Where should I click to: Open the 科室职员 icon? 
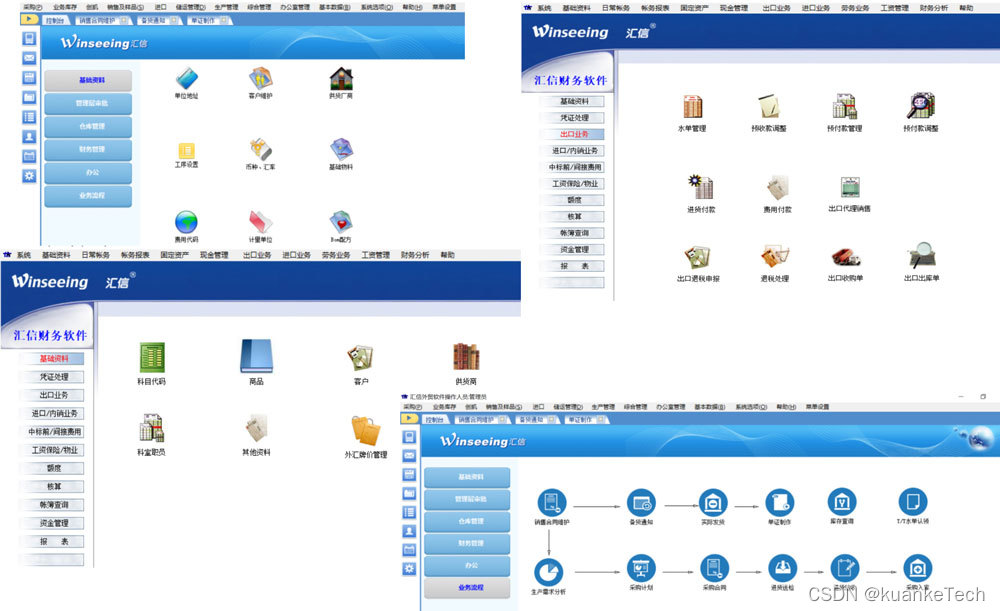click(x=152, y=428)
